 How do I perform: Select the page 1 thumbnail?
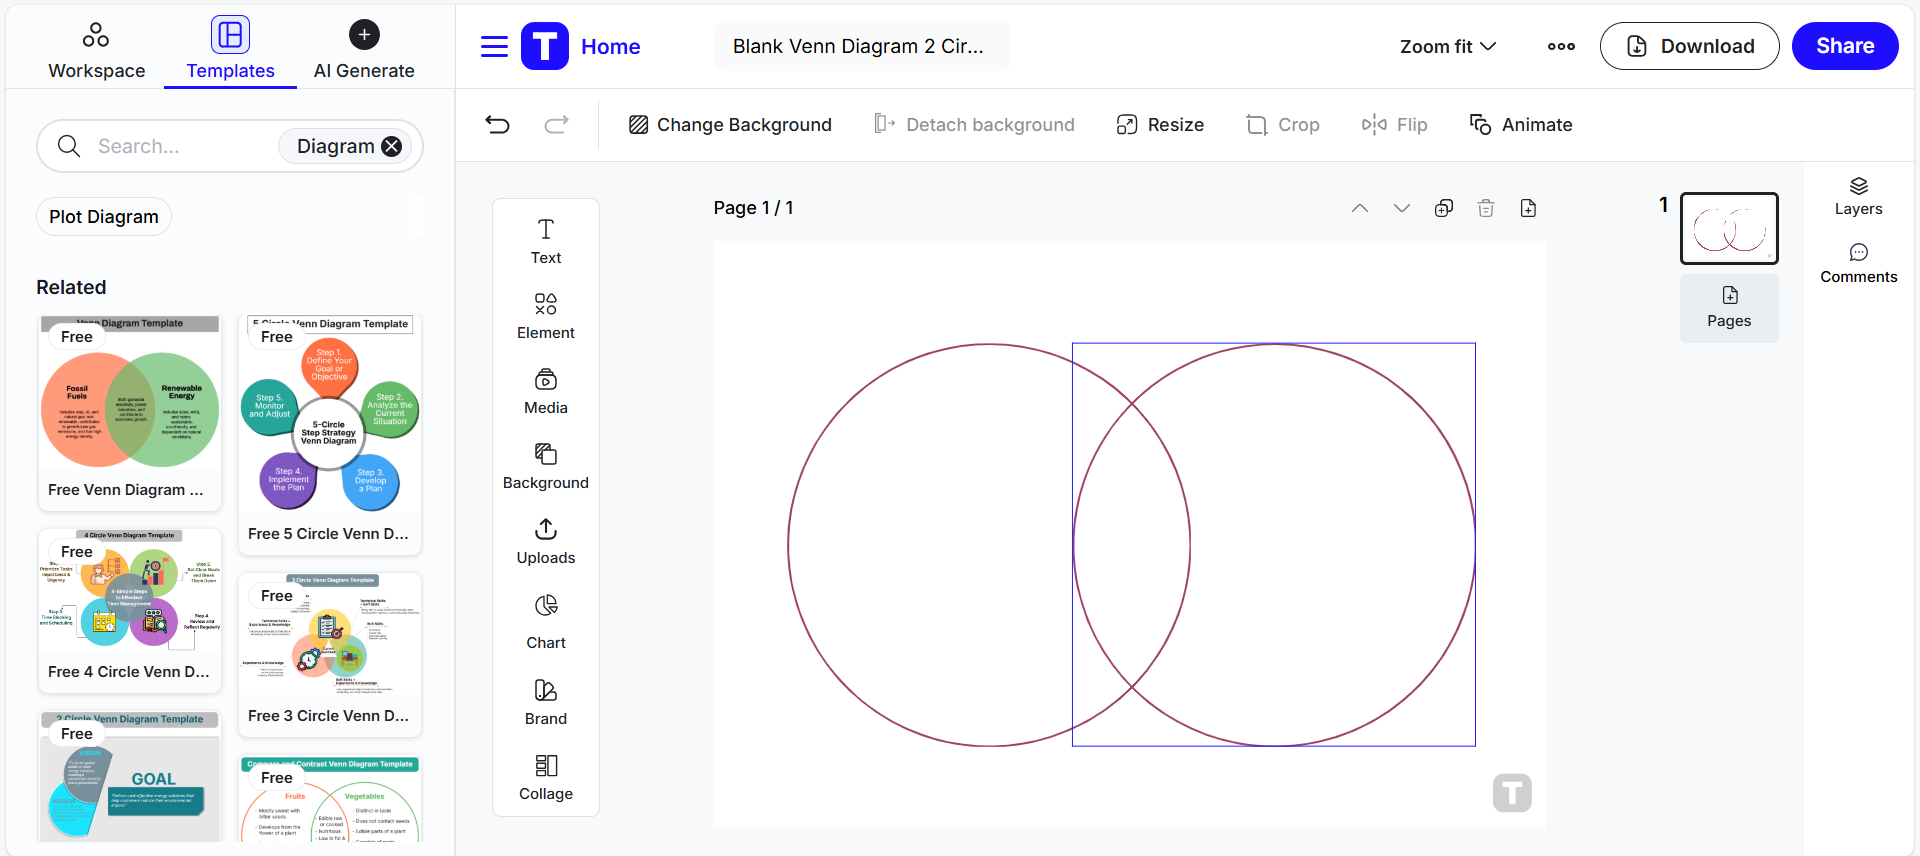coord(1729,228)
